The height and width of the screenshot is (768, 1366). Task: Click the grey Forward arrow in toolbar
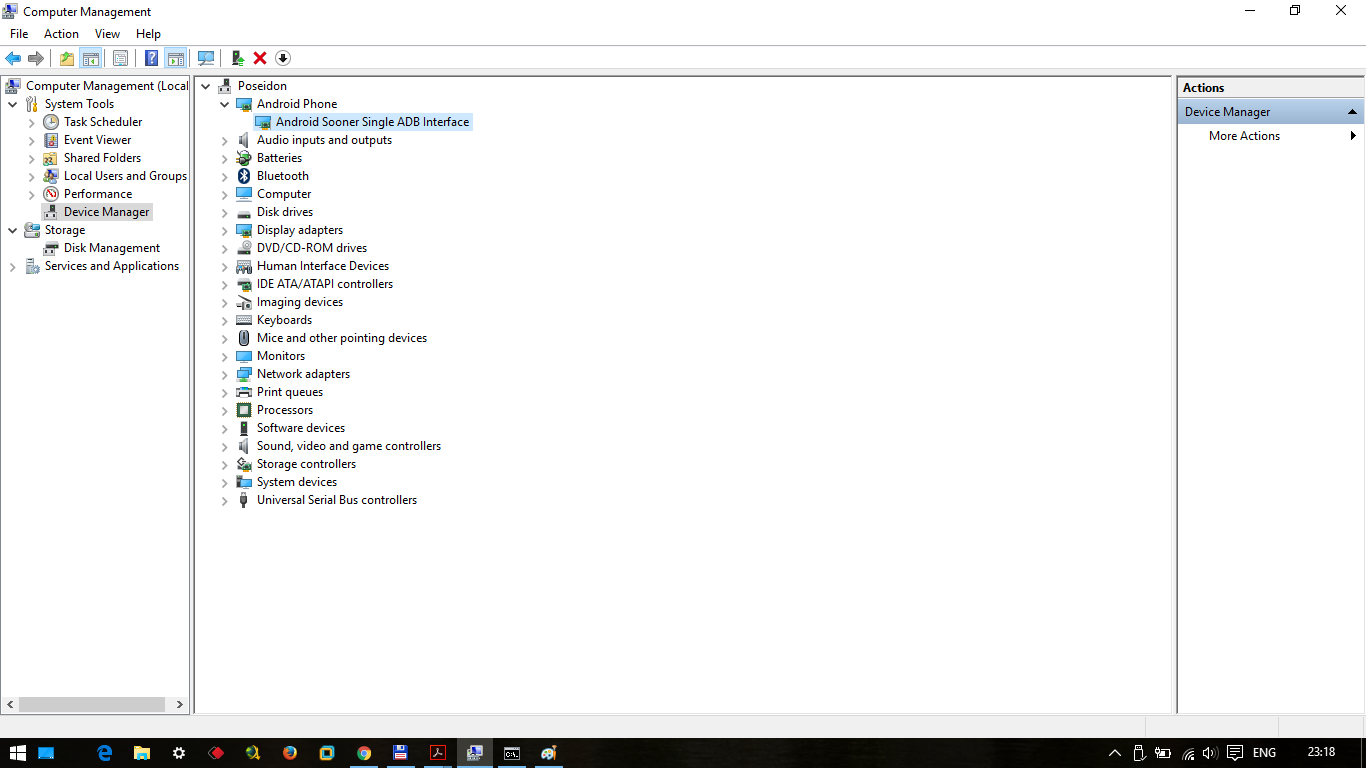pos(36,58)
